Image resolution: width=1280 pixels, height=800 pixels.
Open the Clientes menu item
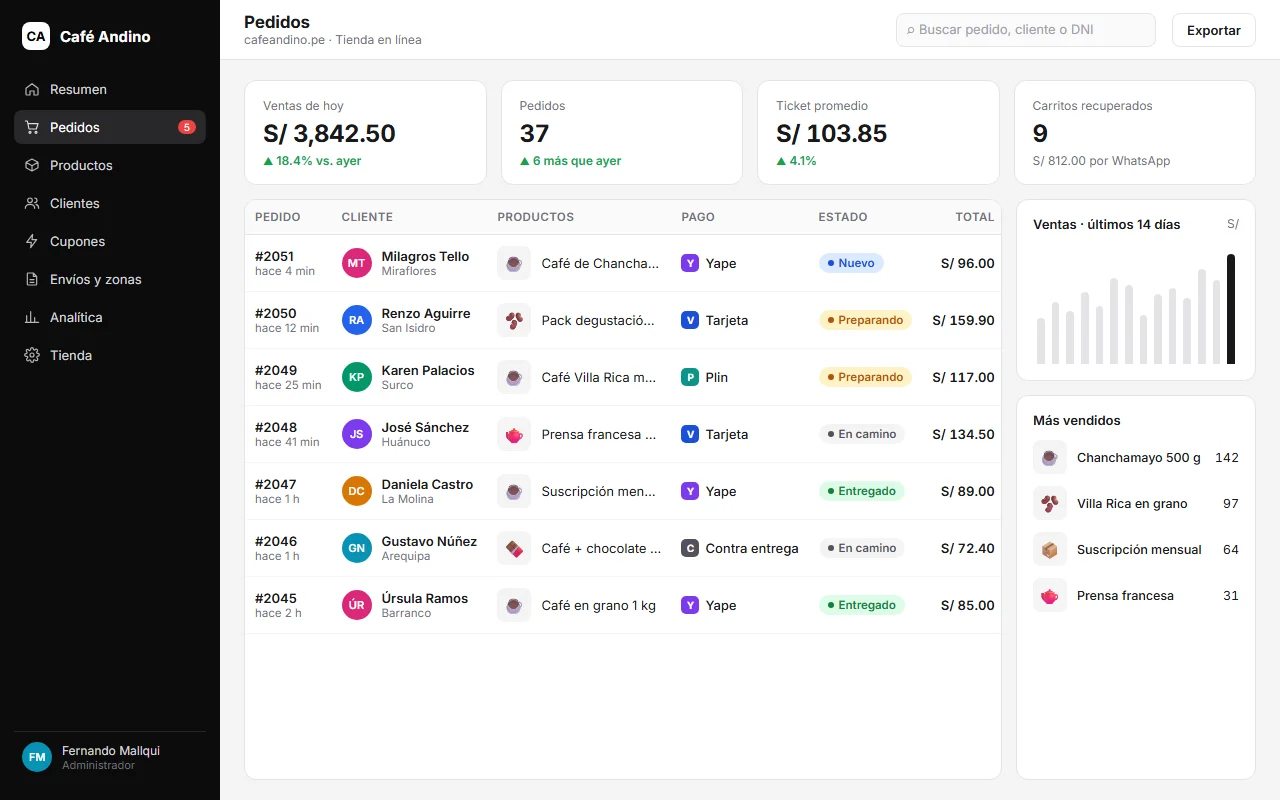point(110,203)
